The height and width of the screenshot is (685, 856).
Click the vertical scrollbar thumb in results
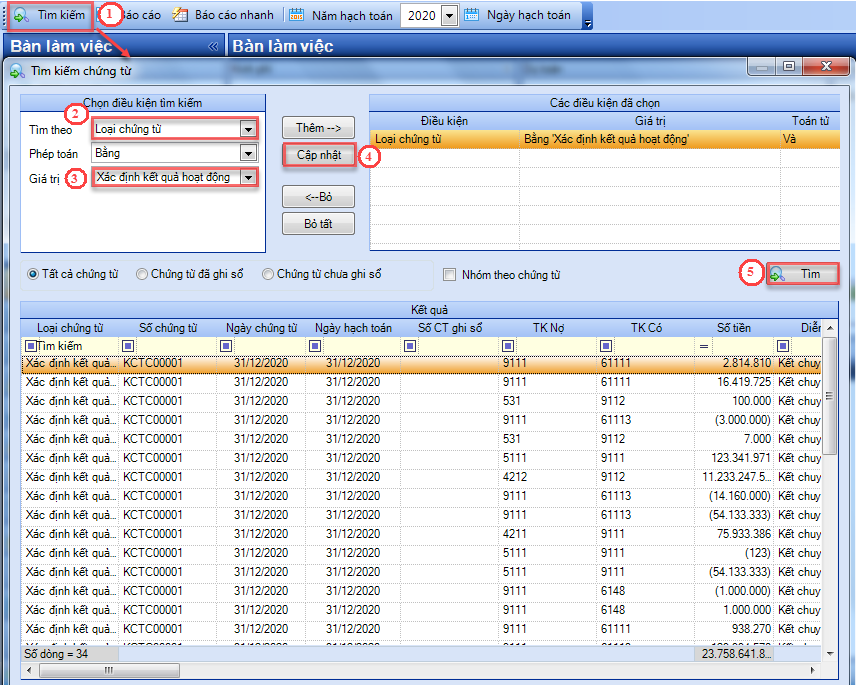click(830, 396)
